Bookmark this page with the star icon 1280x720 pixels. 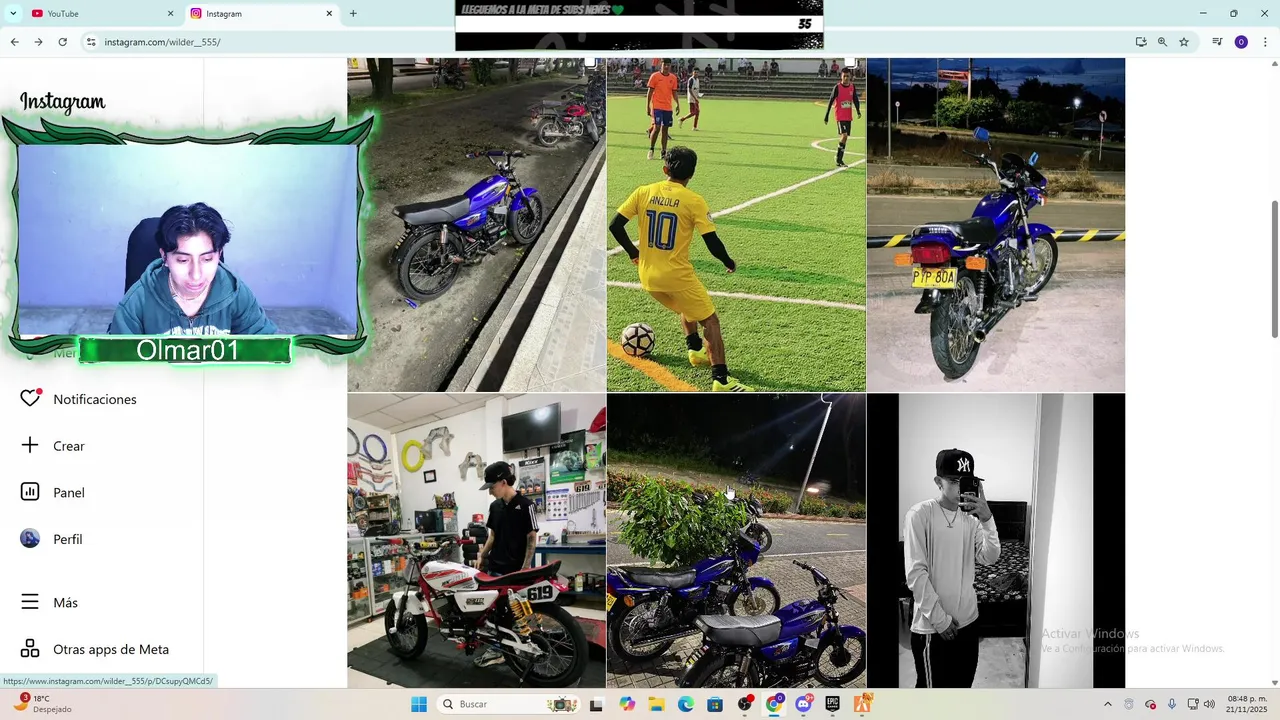click(1184, 42)
